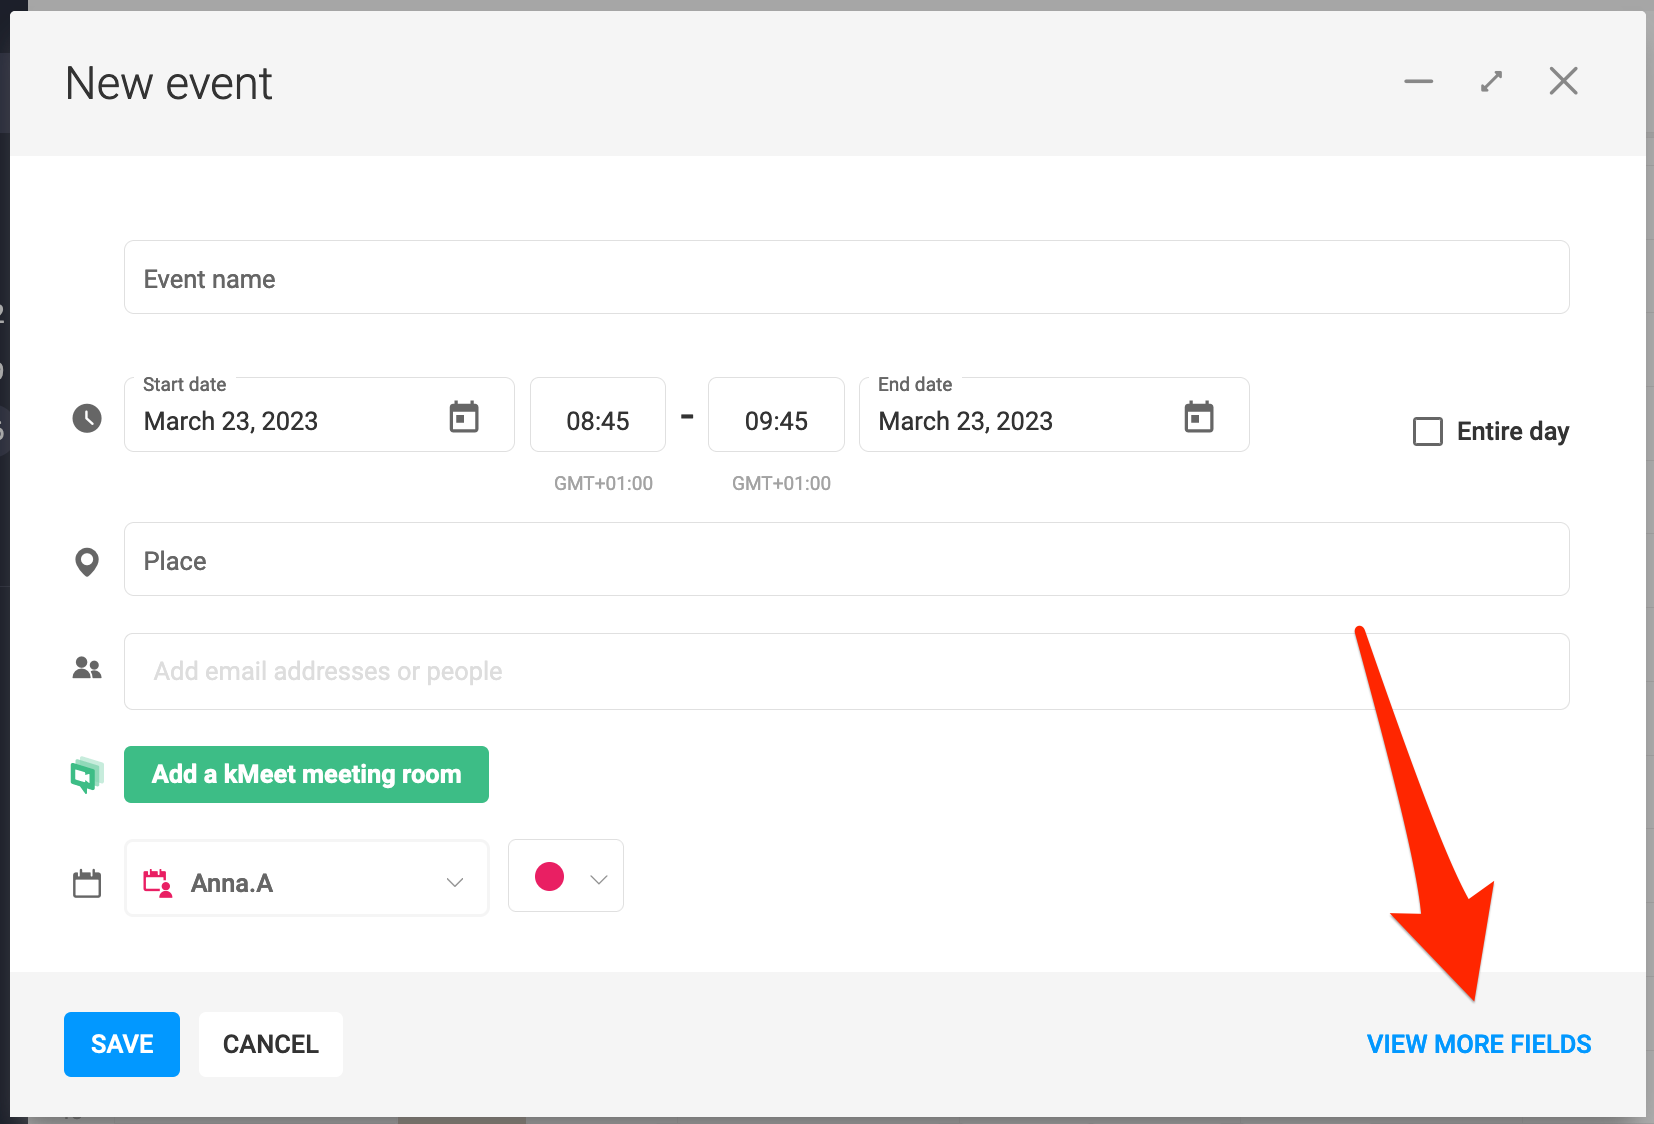This screenshot has height=1124, width=1654.
Task: Click the green kMeet video icon
Action: [x=87, y=775]
